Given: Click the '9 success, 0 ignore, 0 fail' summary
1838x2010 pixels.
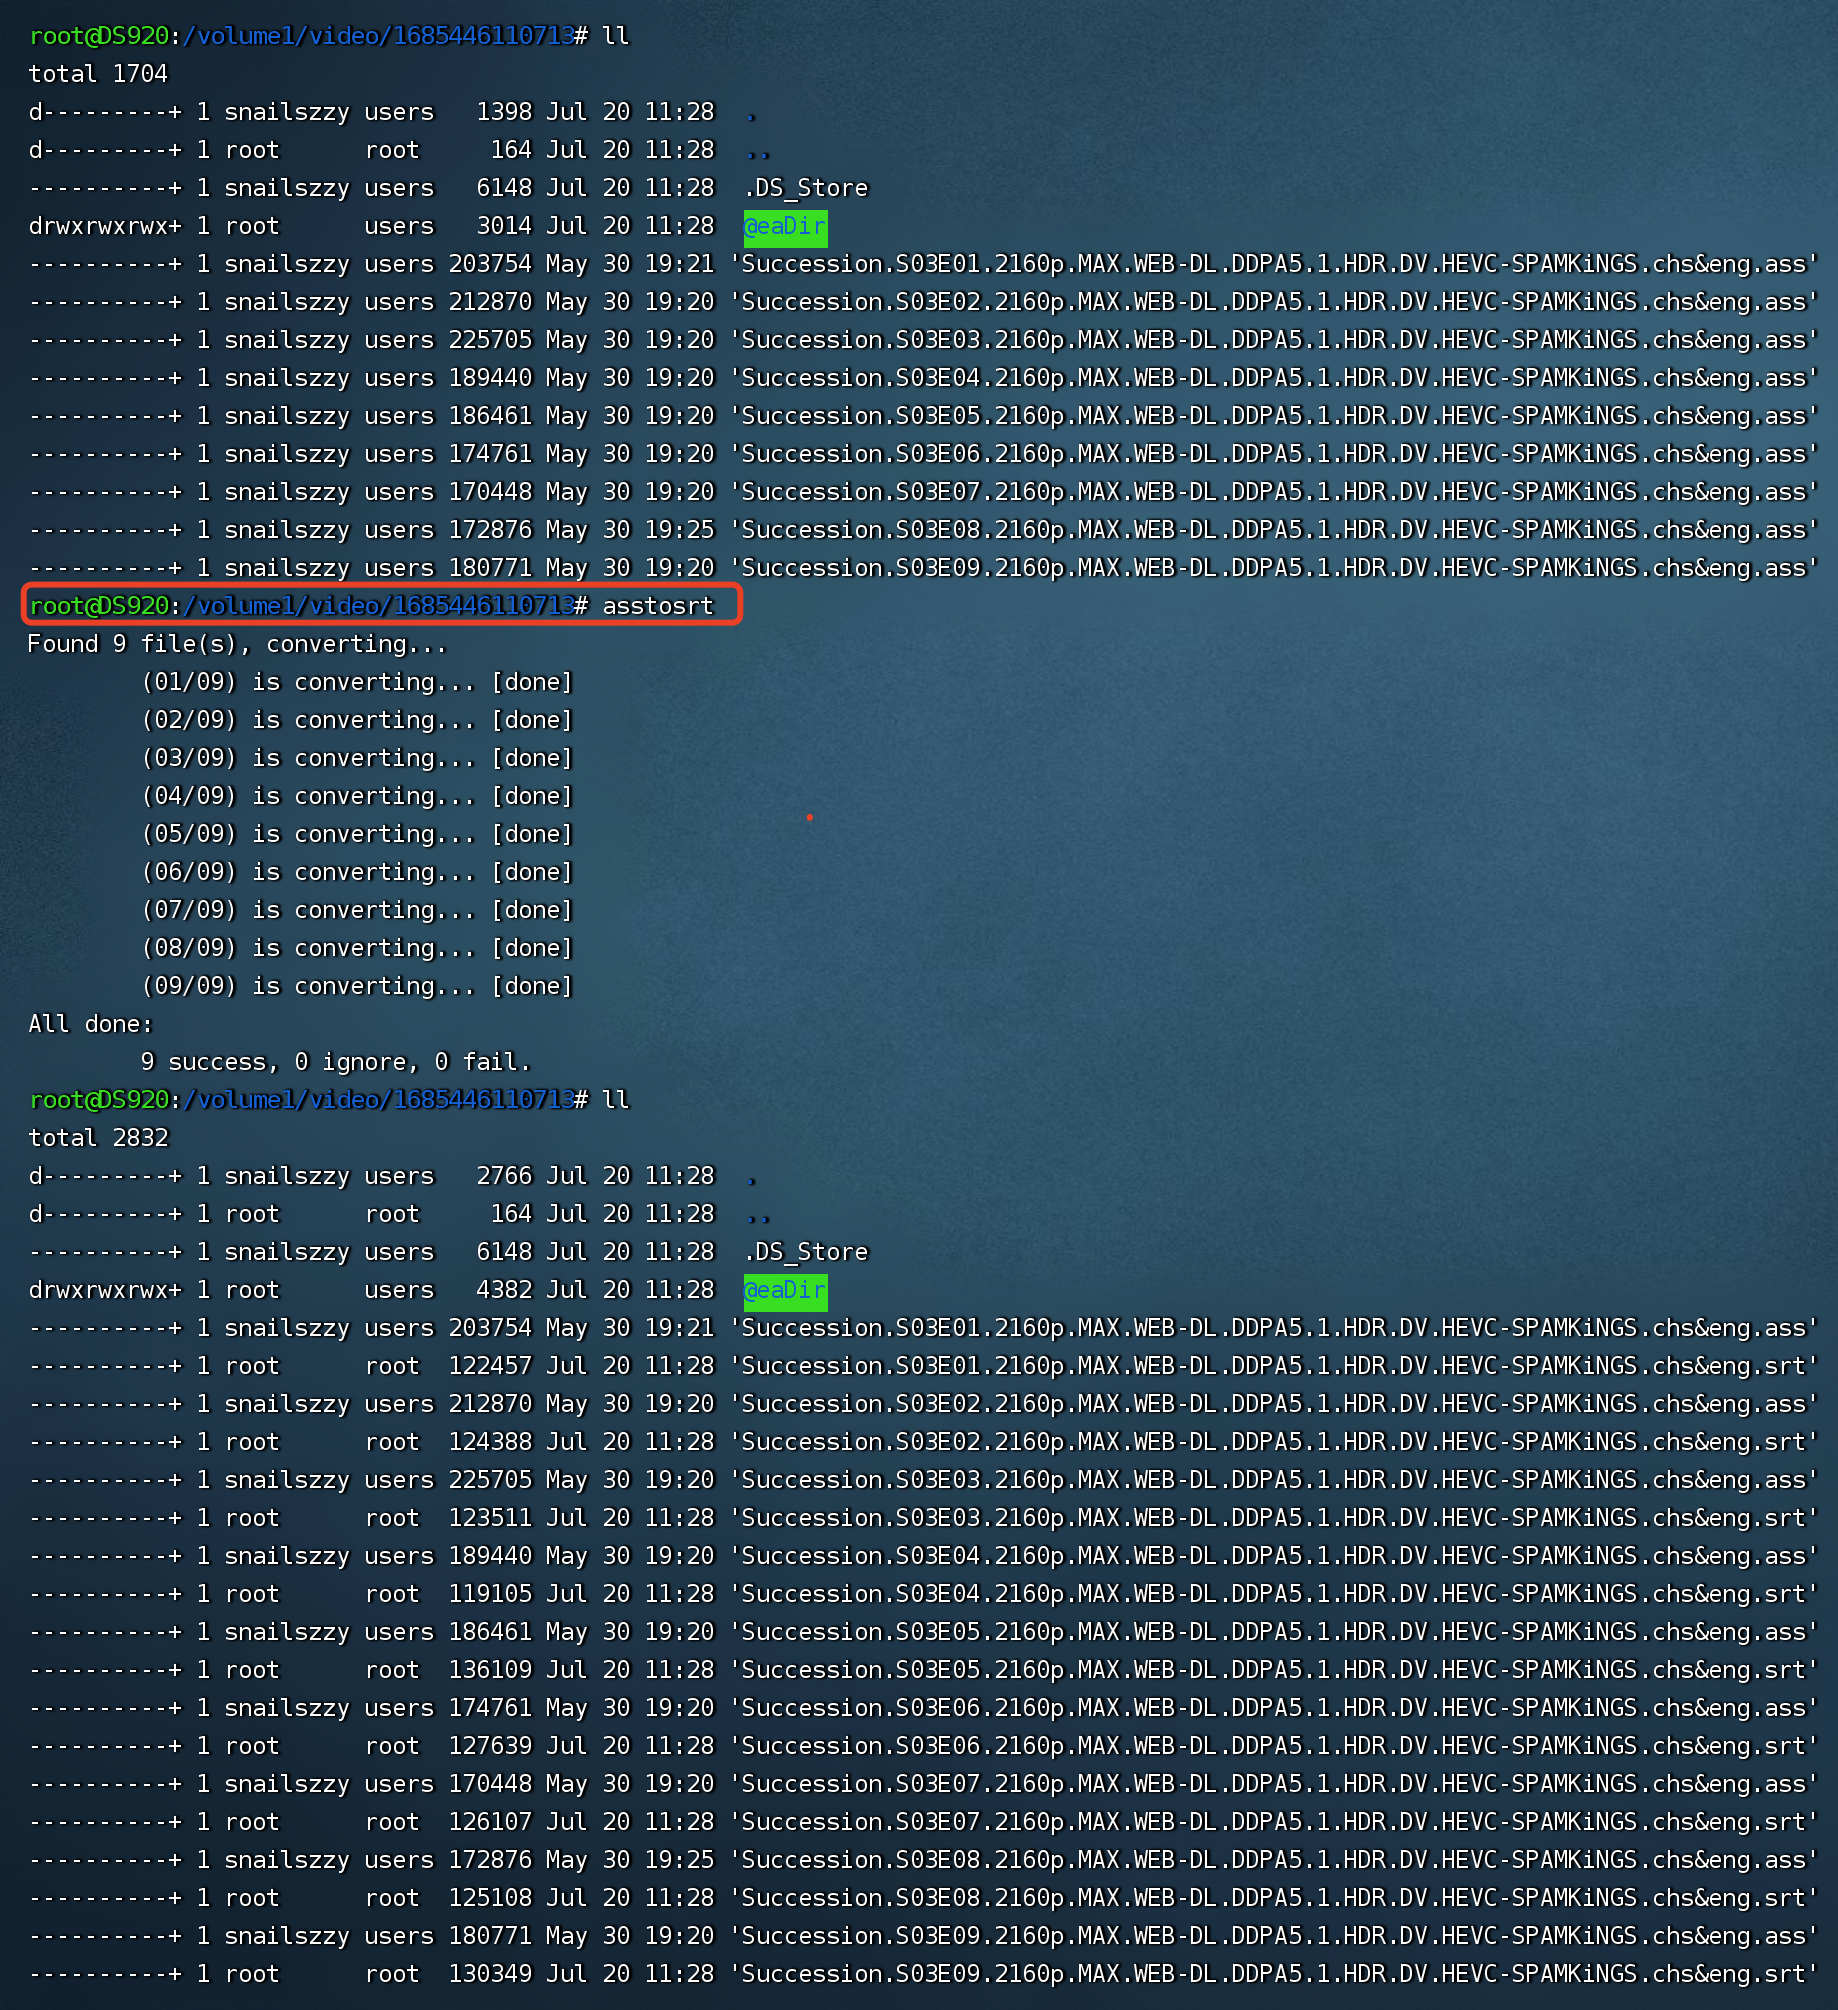Looking at the screenshot, I should 335,1062.
